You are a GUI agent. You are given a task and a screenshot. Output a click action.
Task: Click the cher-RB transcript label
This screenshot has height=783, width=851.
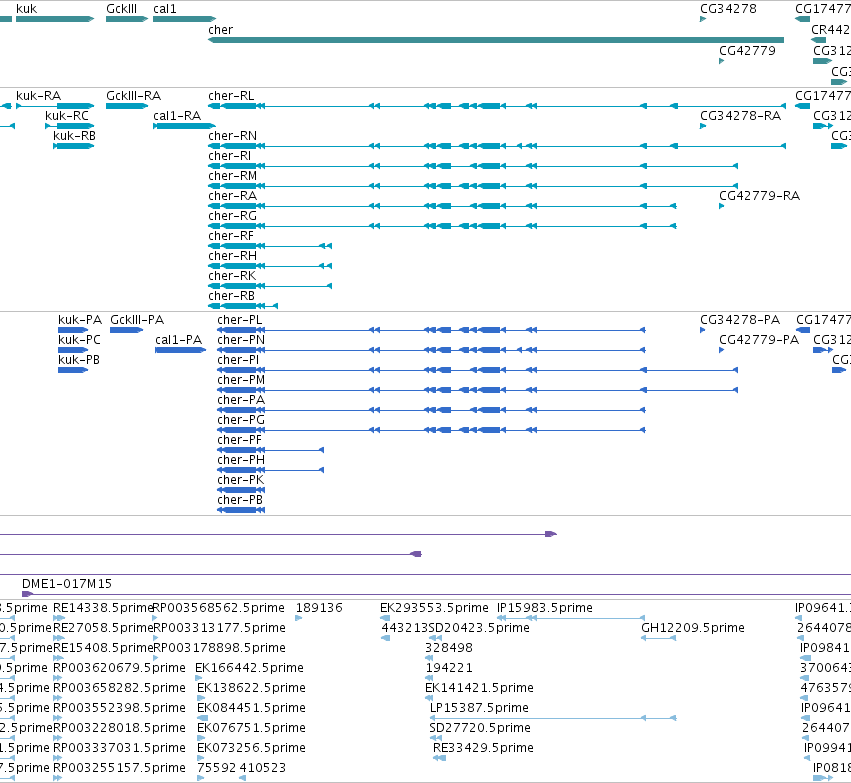click(x=232, y=296)
